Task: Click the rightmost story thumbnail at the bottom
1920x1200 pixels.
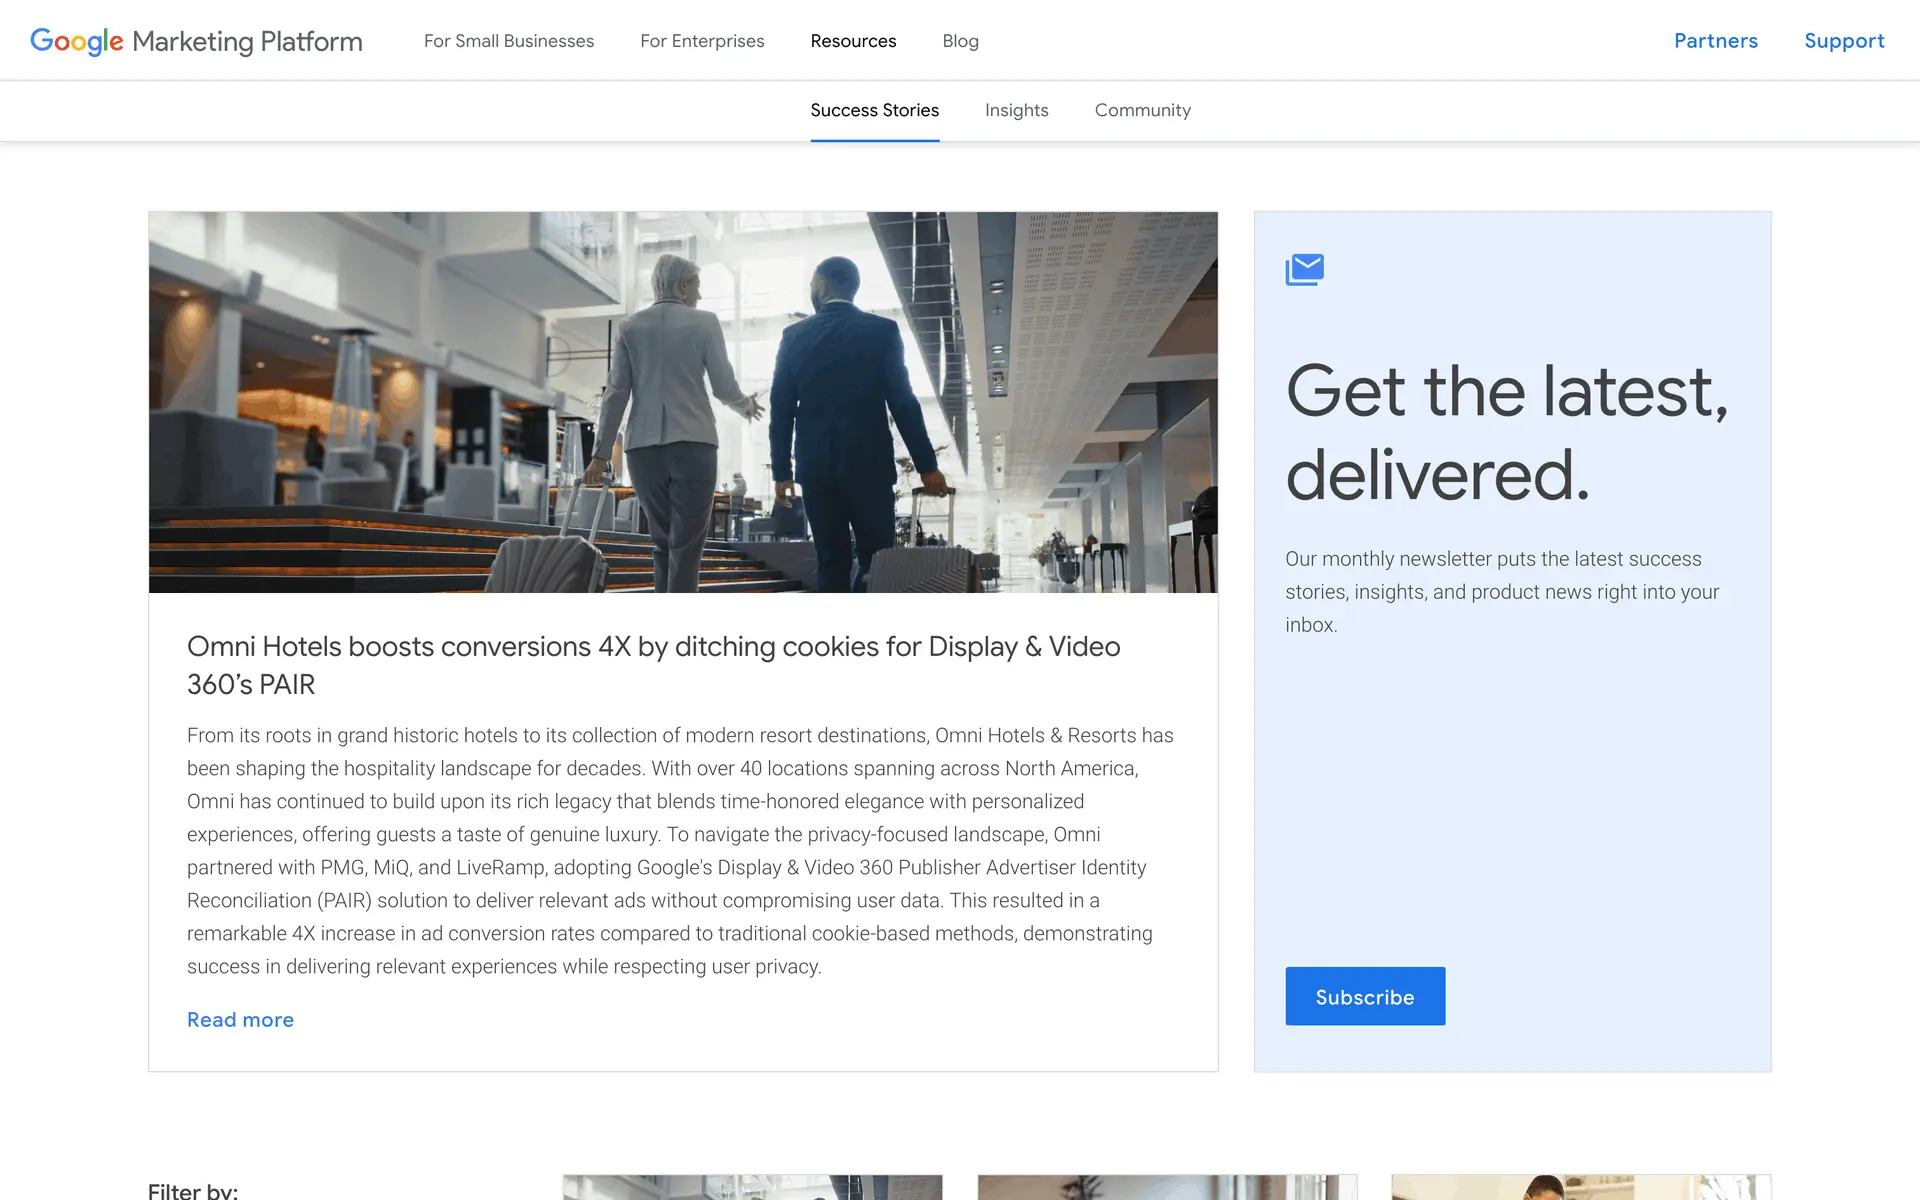Action: tap(1581, 1187)
